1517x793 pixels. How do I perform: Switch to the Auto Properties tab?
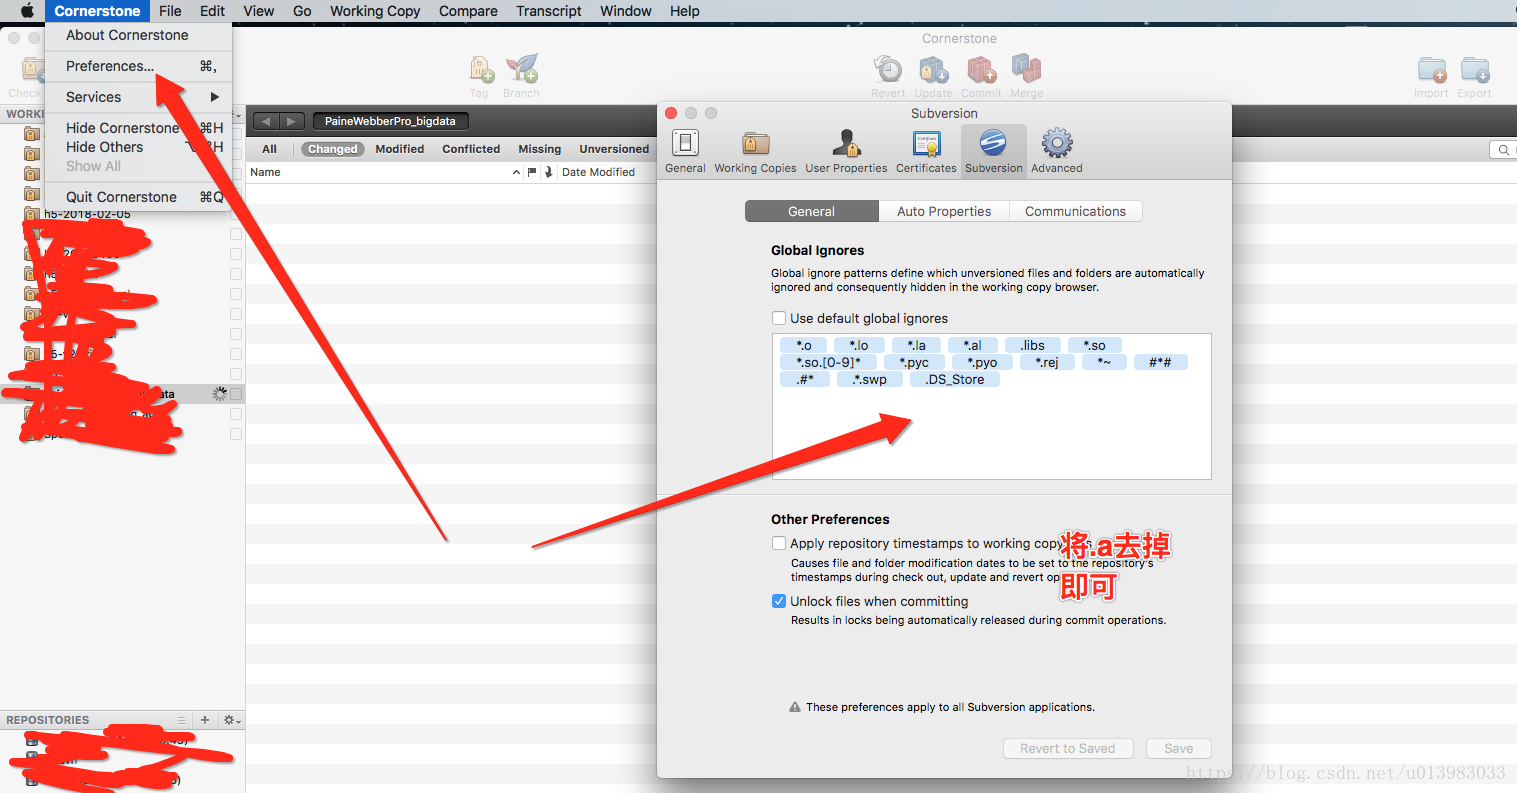[944, 211]
